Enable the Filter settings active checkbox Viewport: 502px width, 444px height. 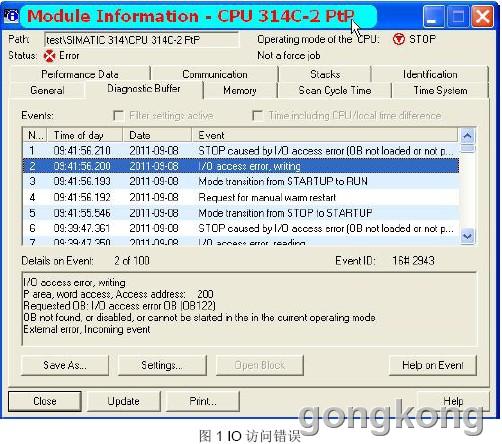[x=118, y=115]
